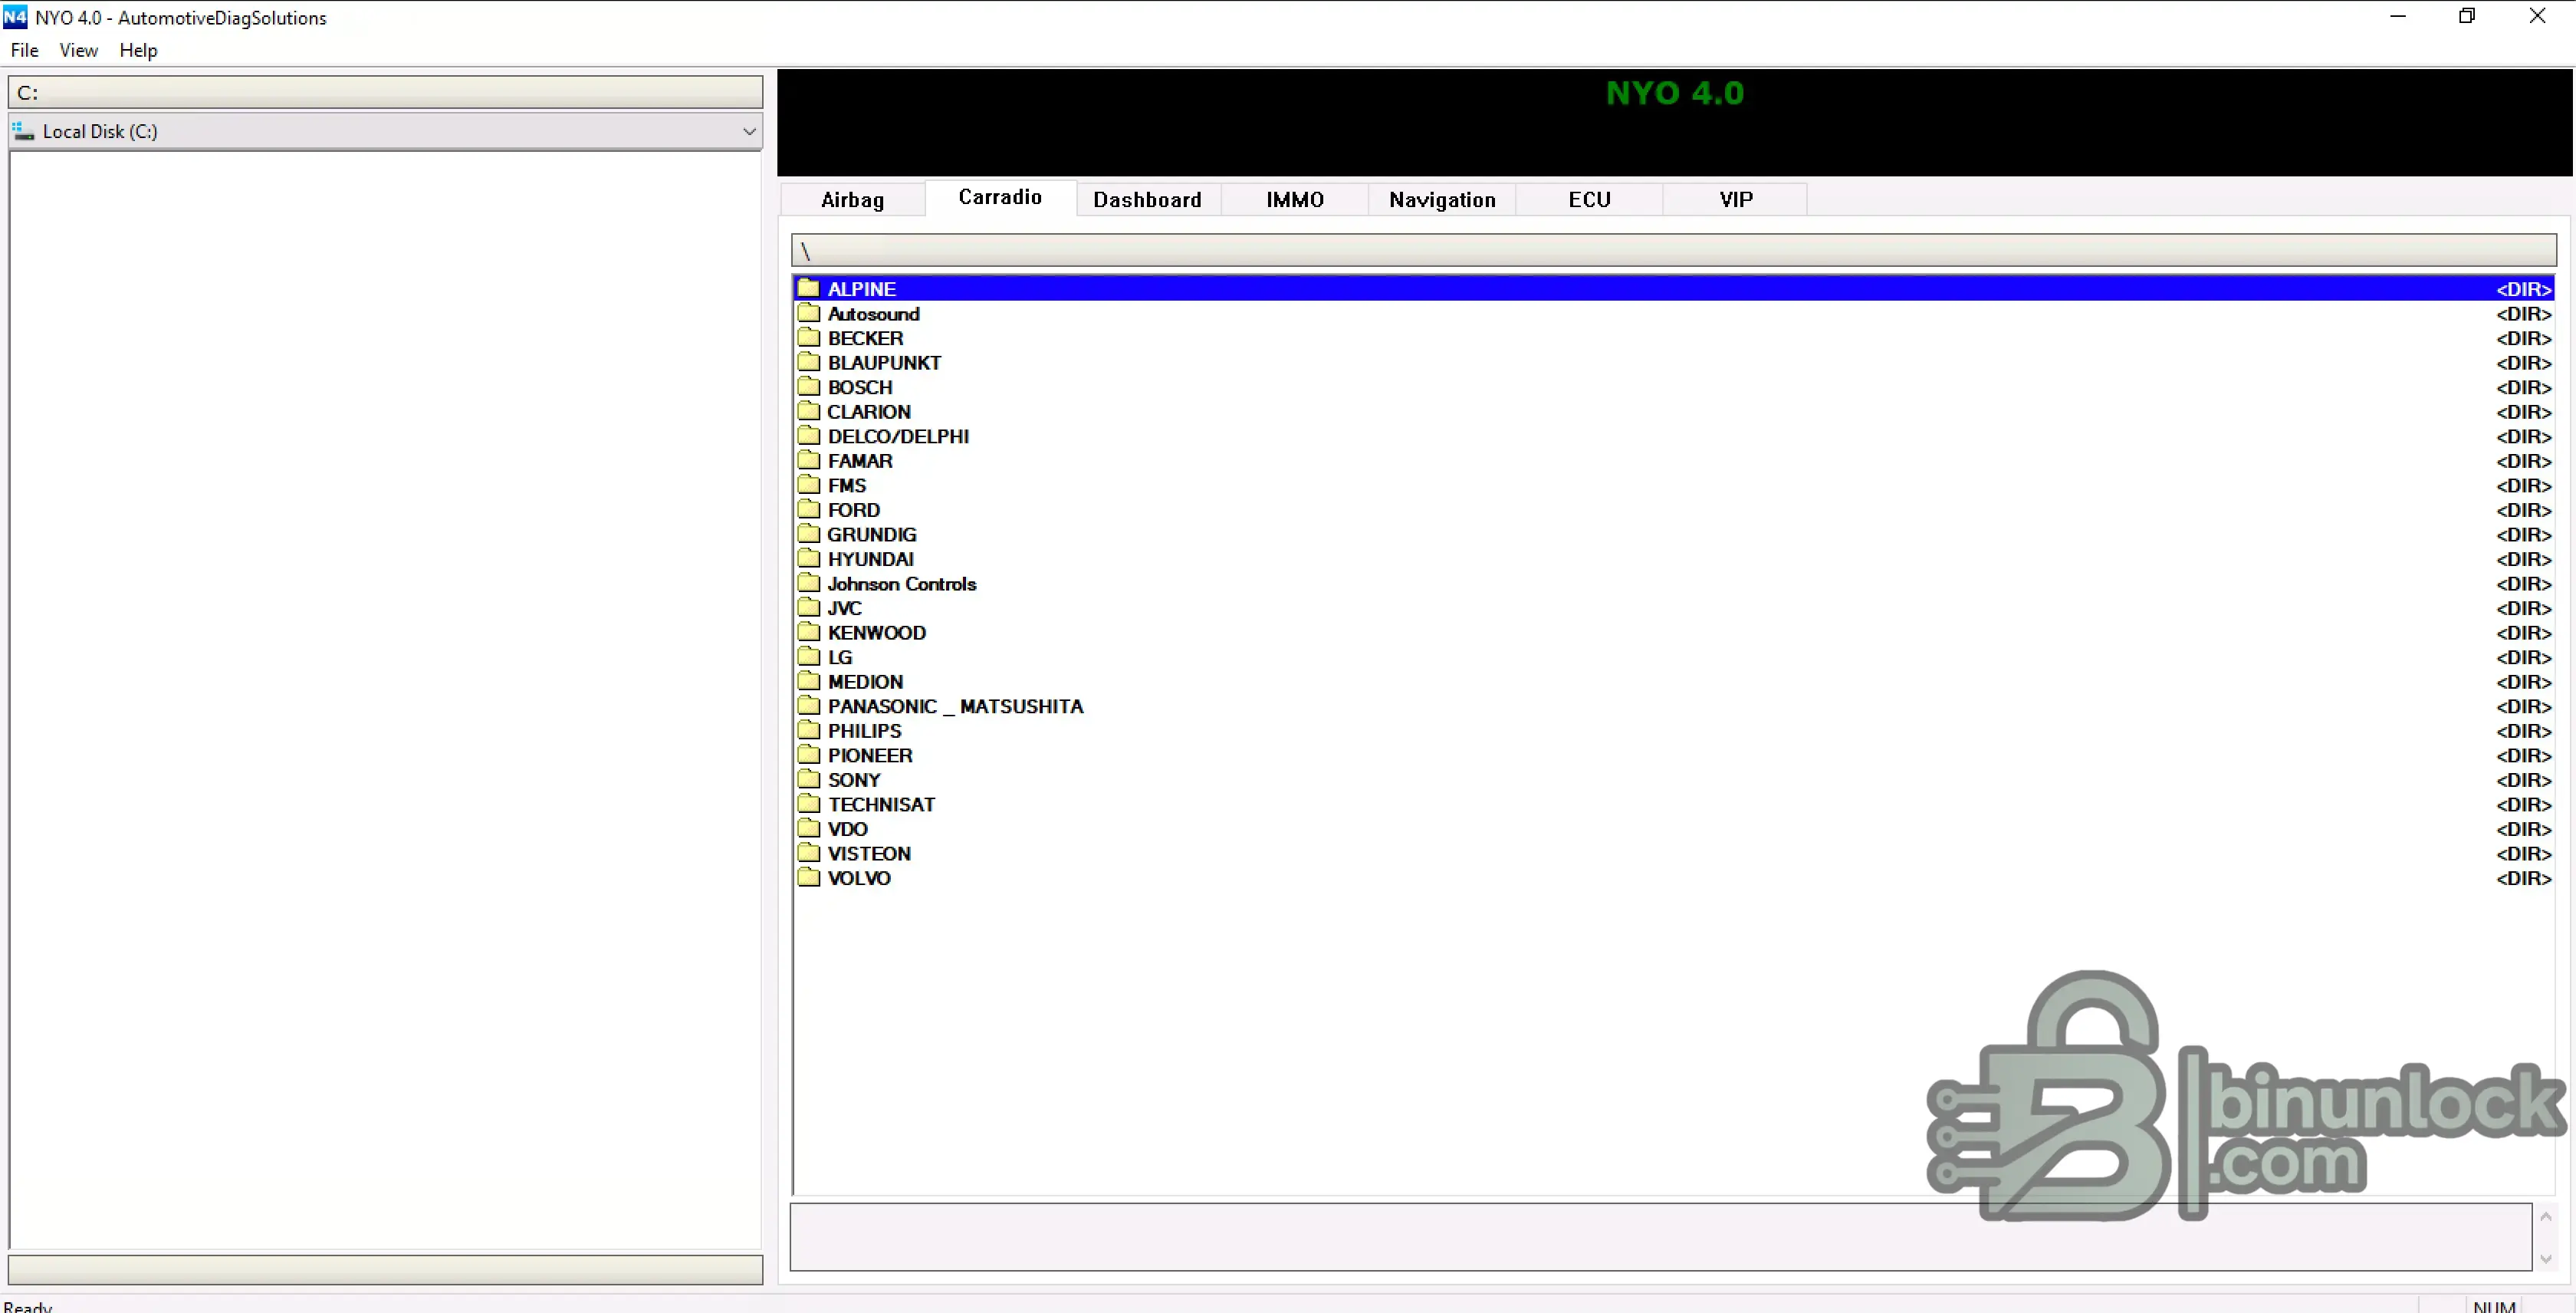2576x1313 pixels.
Task: Click the ALPINE folder icon
Action: (808, 288)
